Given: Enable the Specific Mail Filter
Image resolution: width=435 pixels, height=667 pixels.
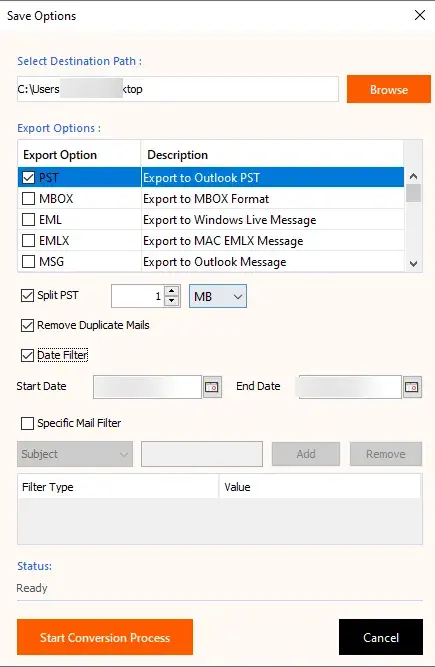Looking at the screenshot, I should tap(27, 423).
